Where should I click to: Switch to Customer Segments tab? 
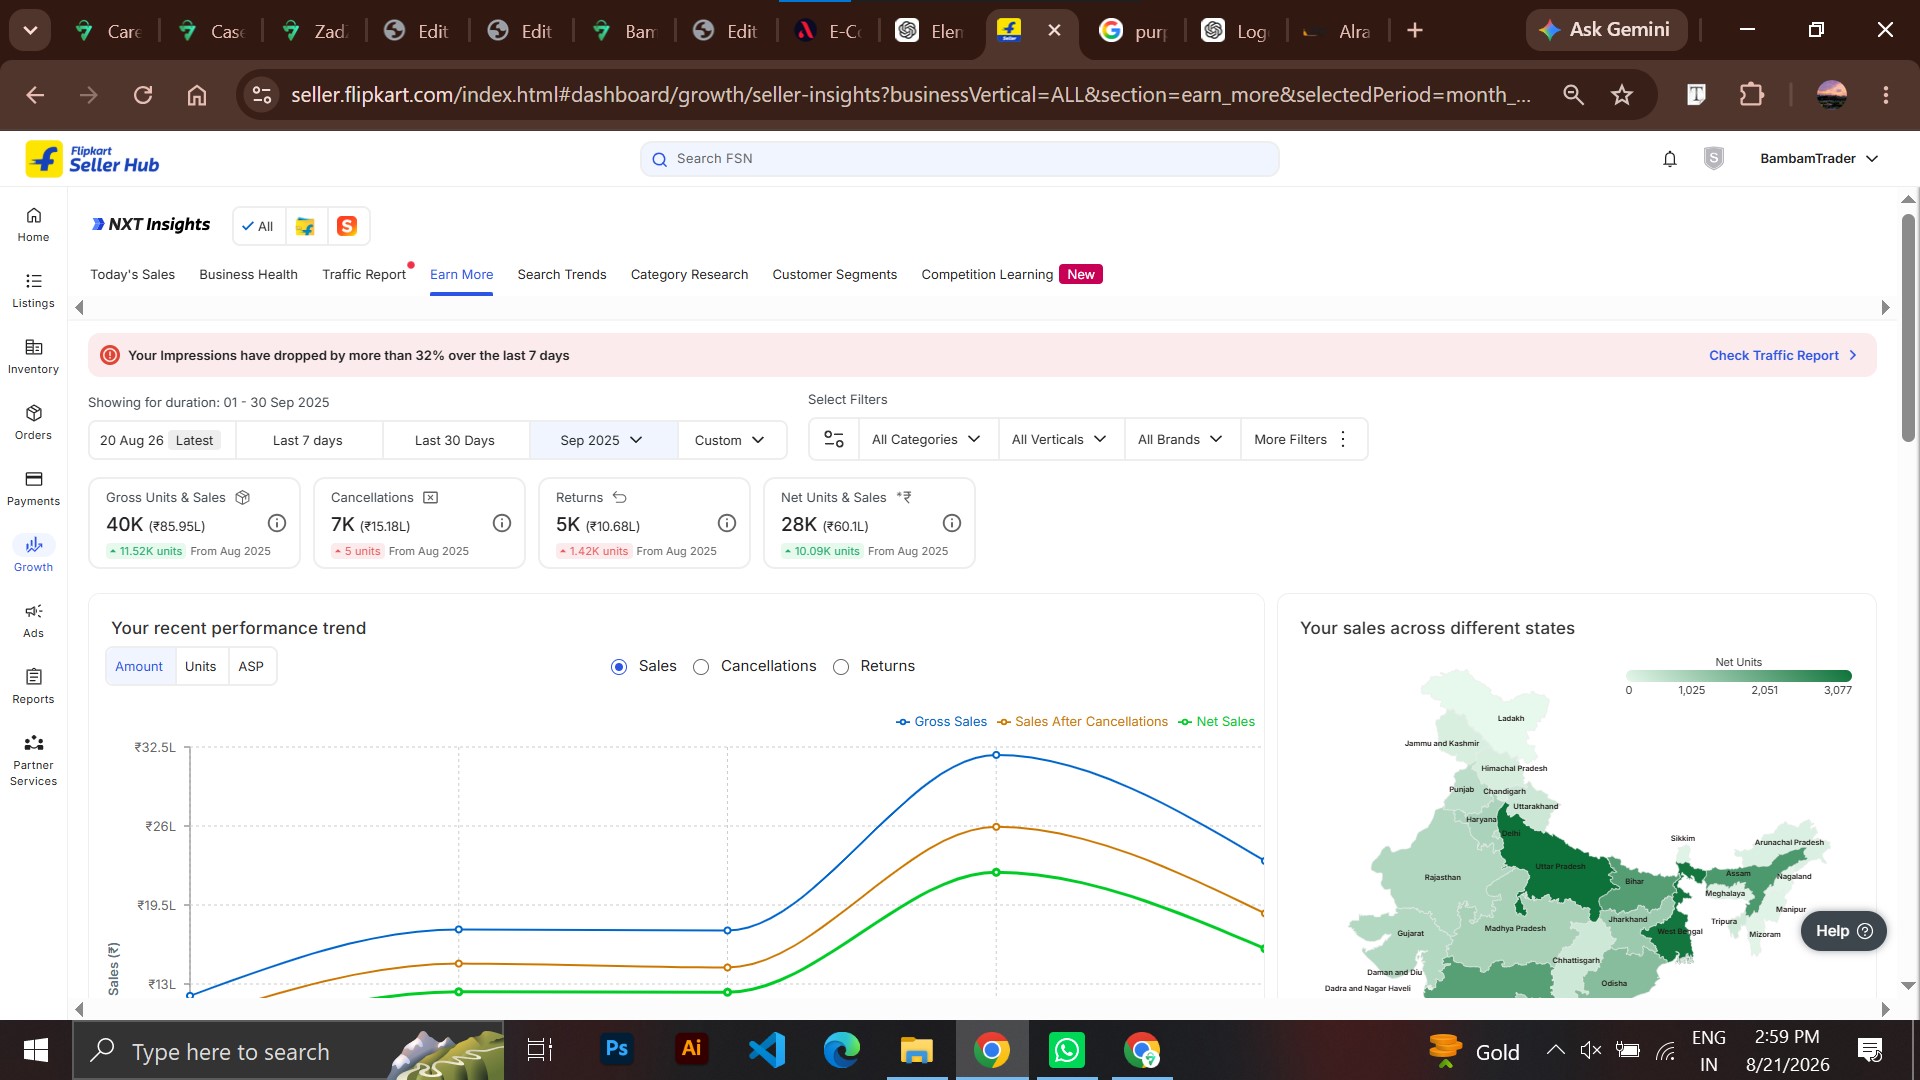coord(835,275)
